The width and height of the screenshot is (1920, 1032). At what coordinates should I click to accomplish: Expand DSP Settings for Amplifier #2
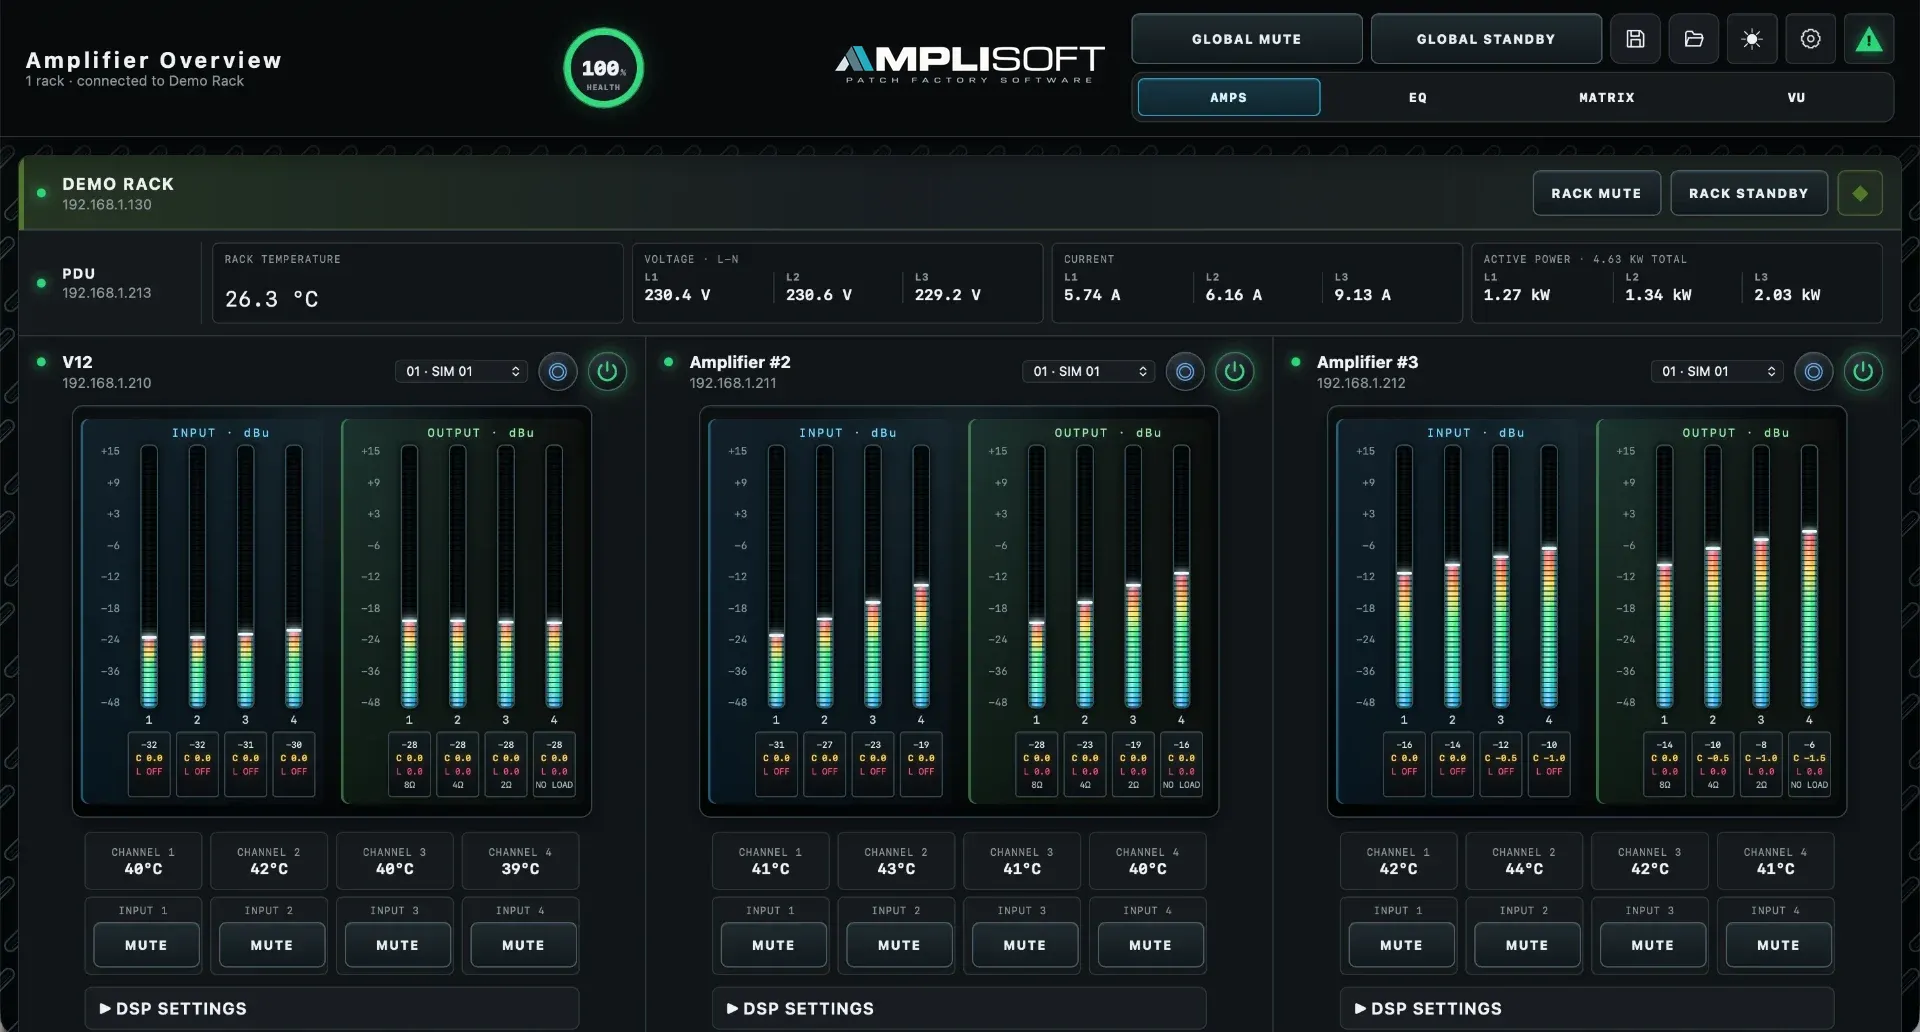[959, 1008]
